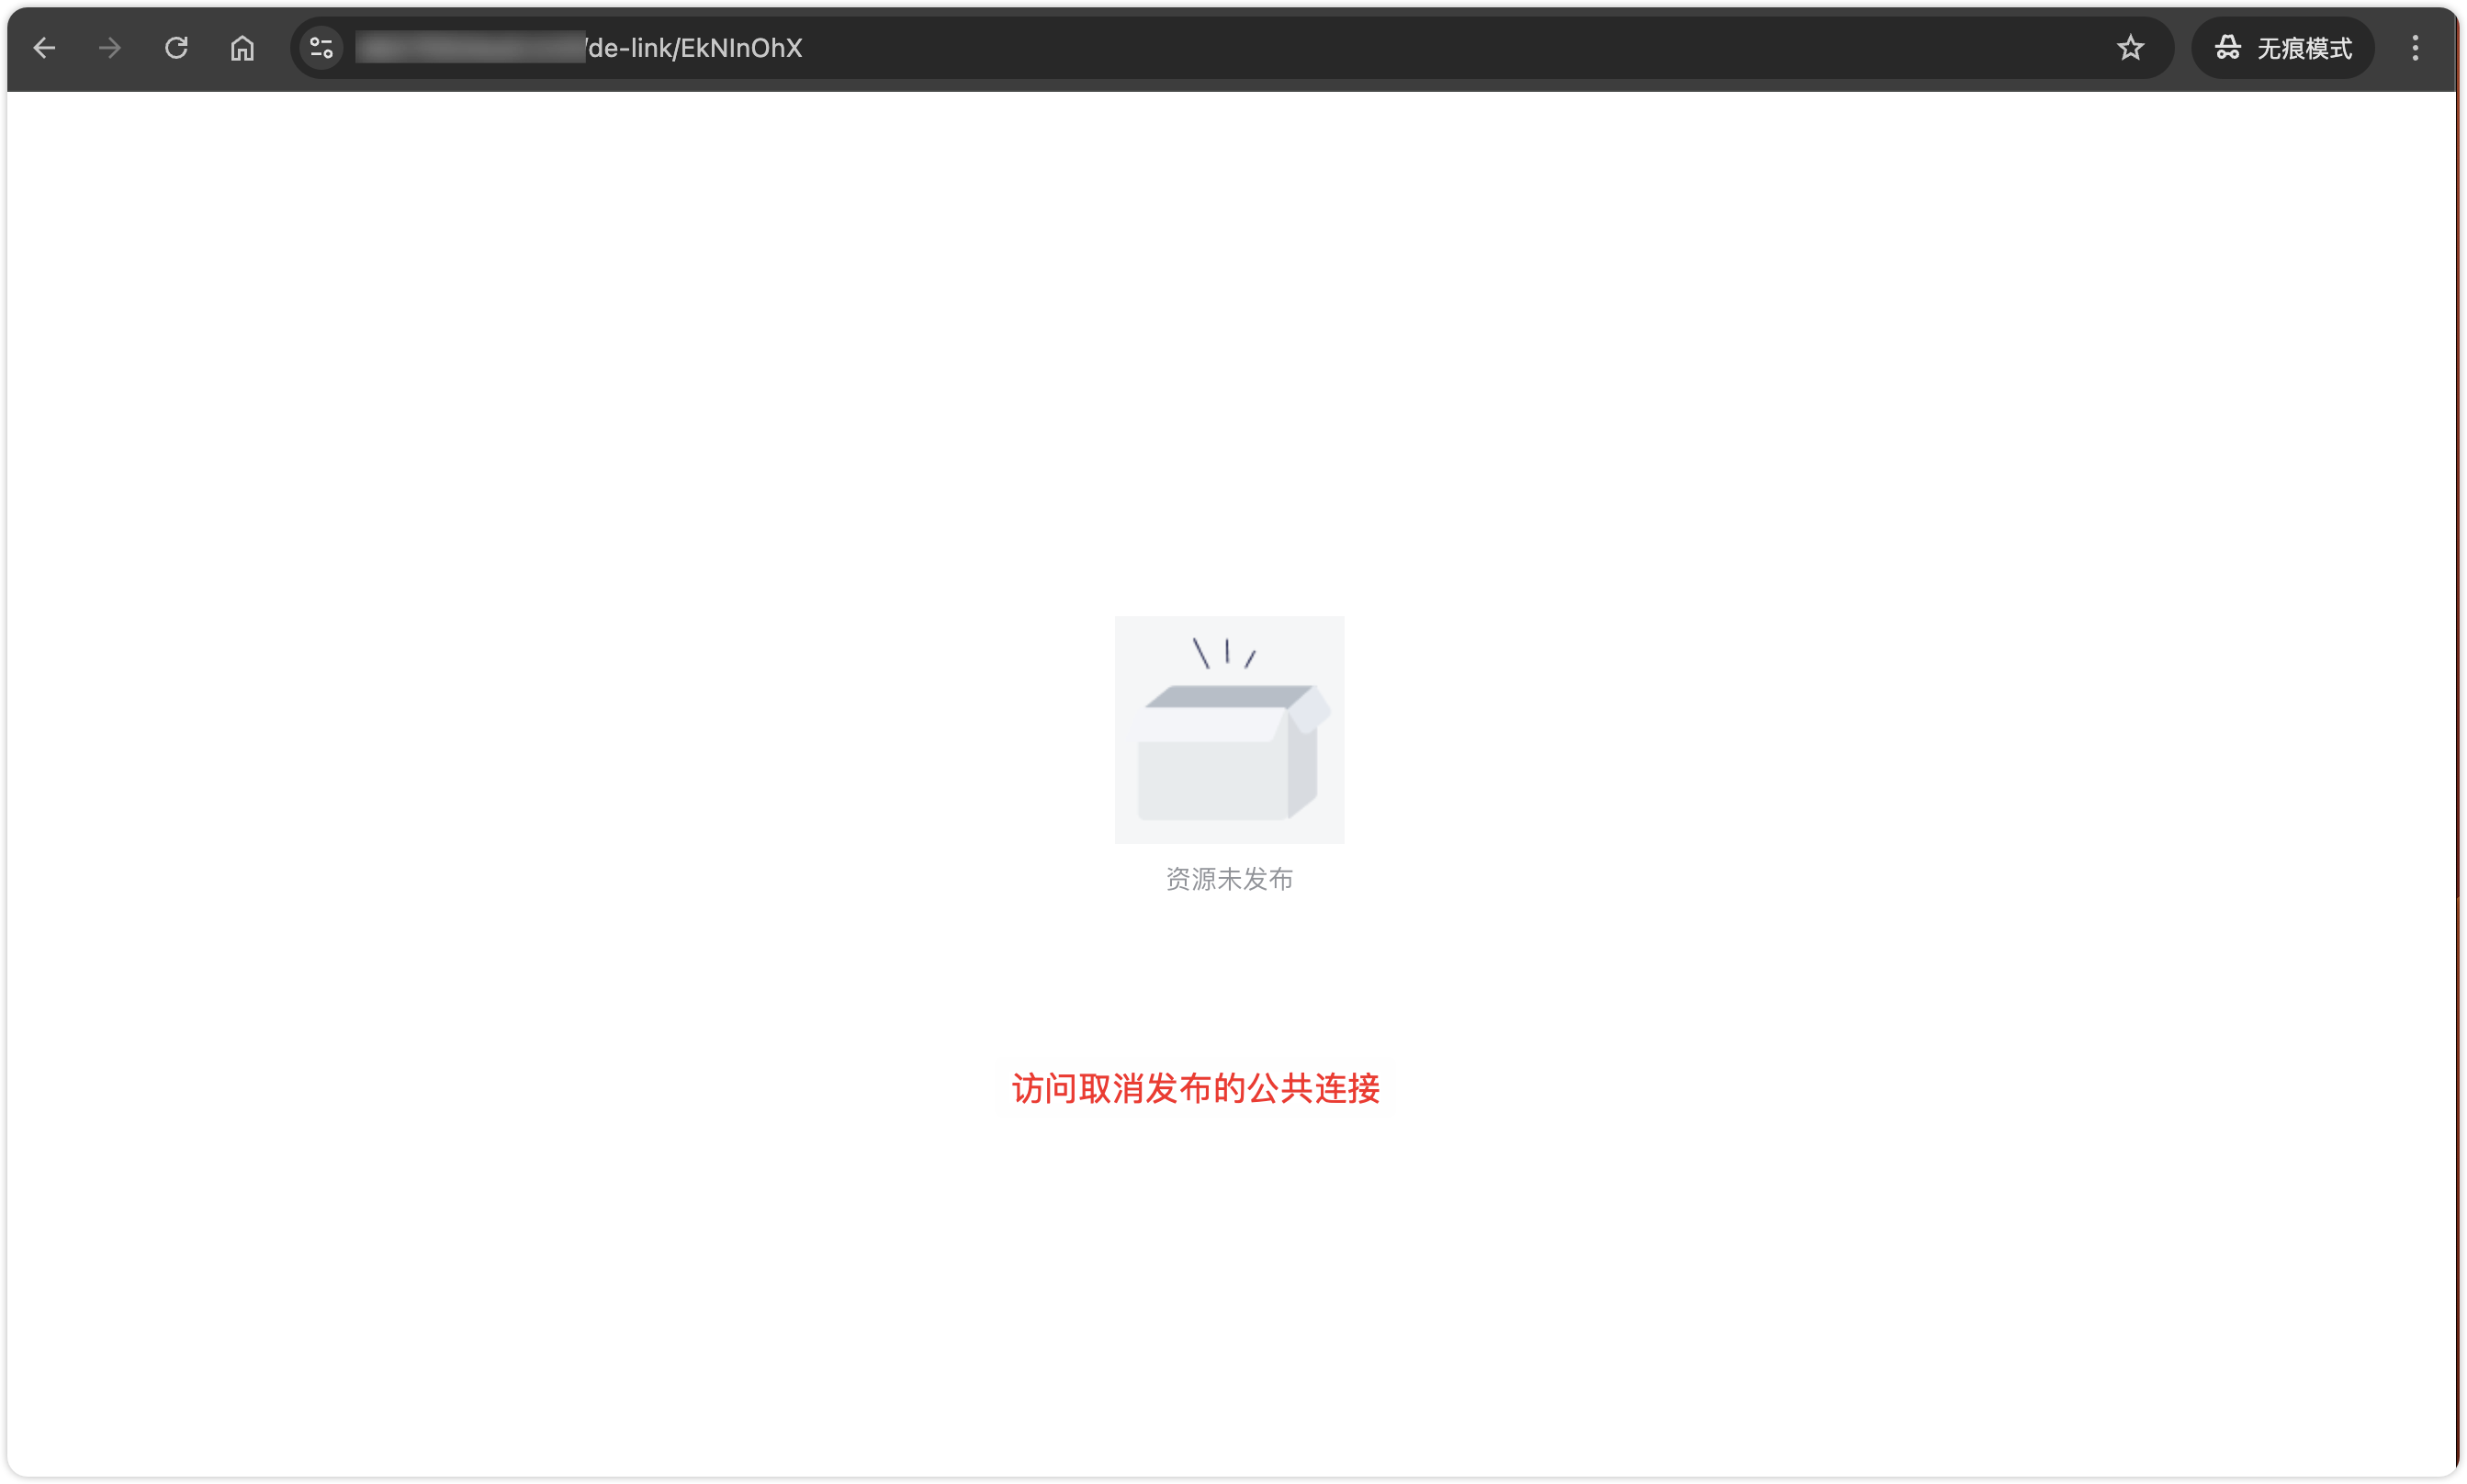The height and width of the screenshot is (1484, 2467).
Task: View site information icon in address bar
Action: point(321,48)
